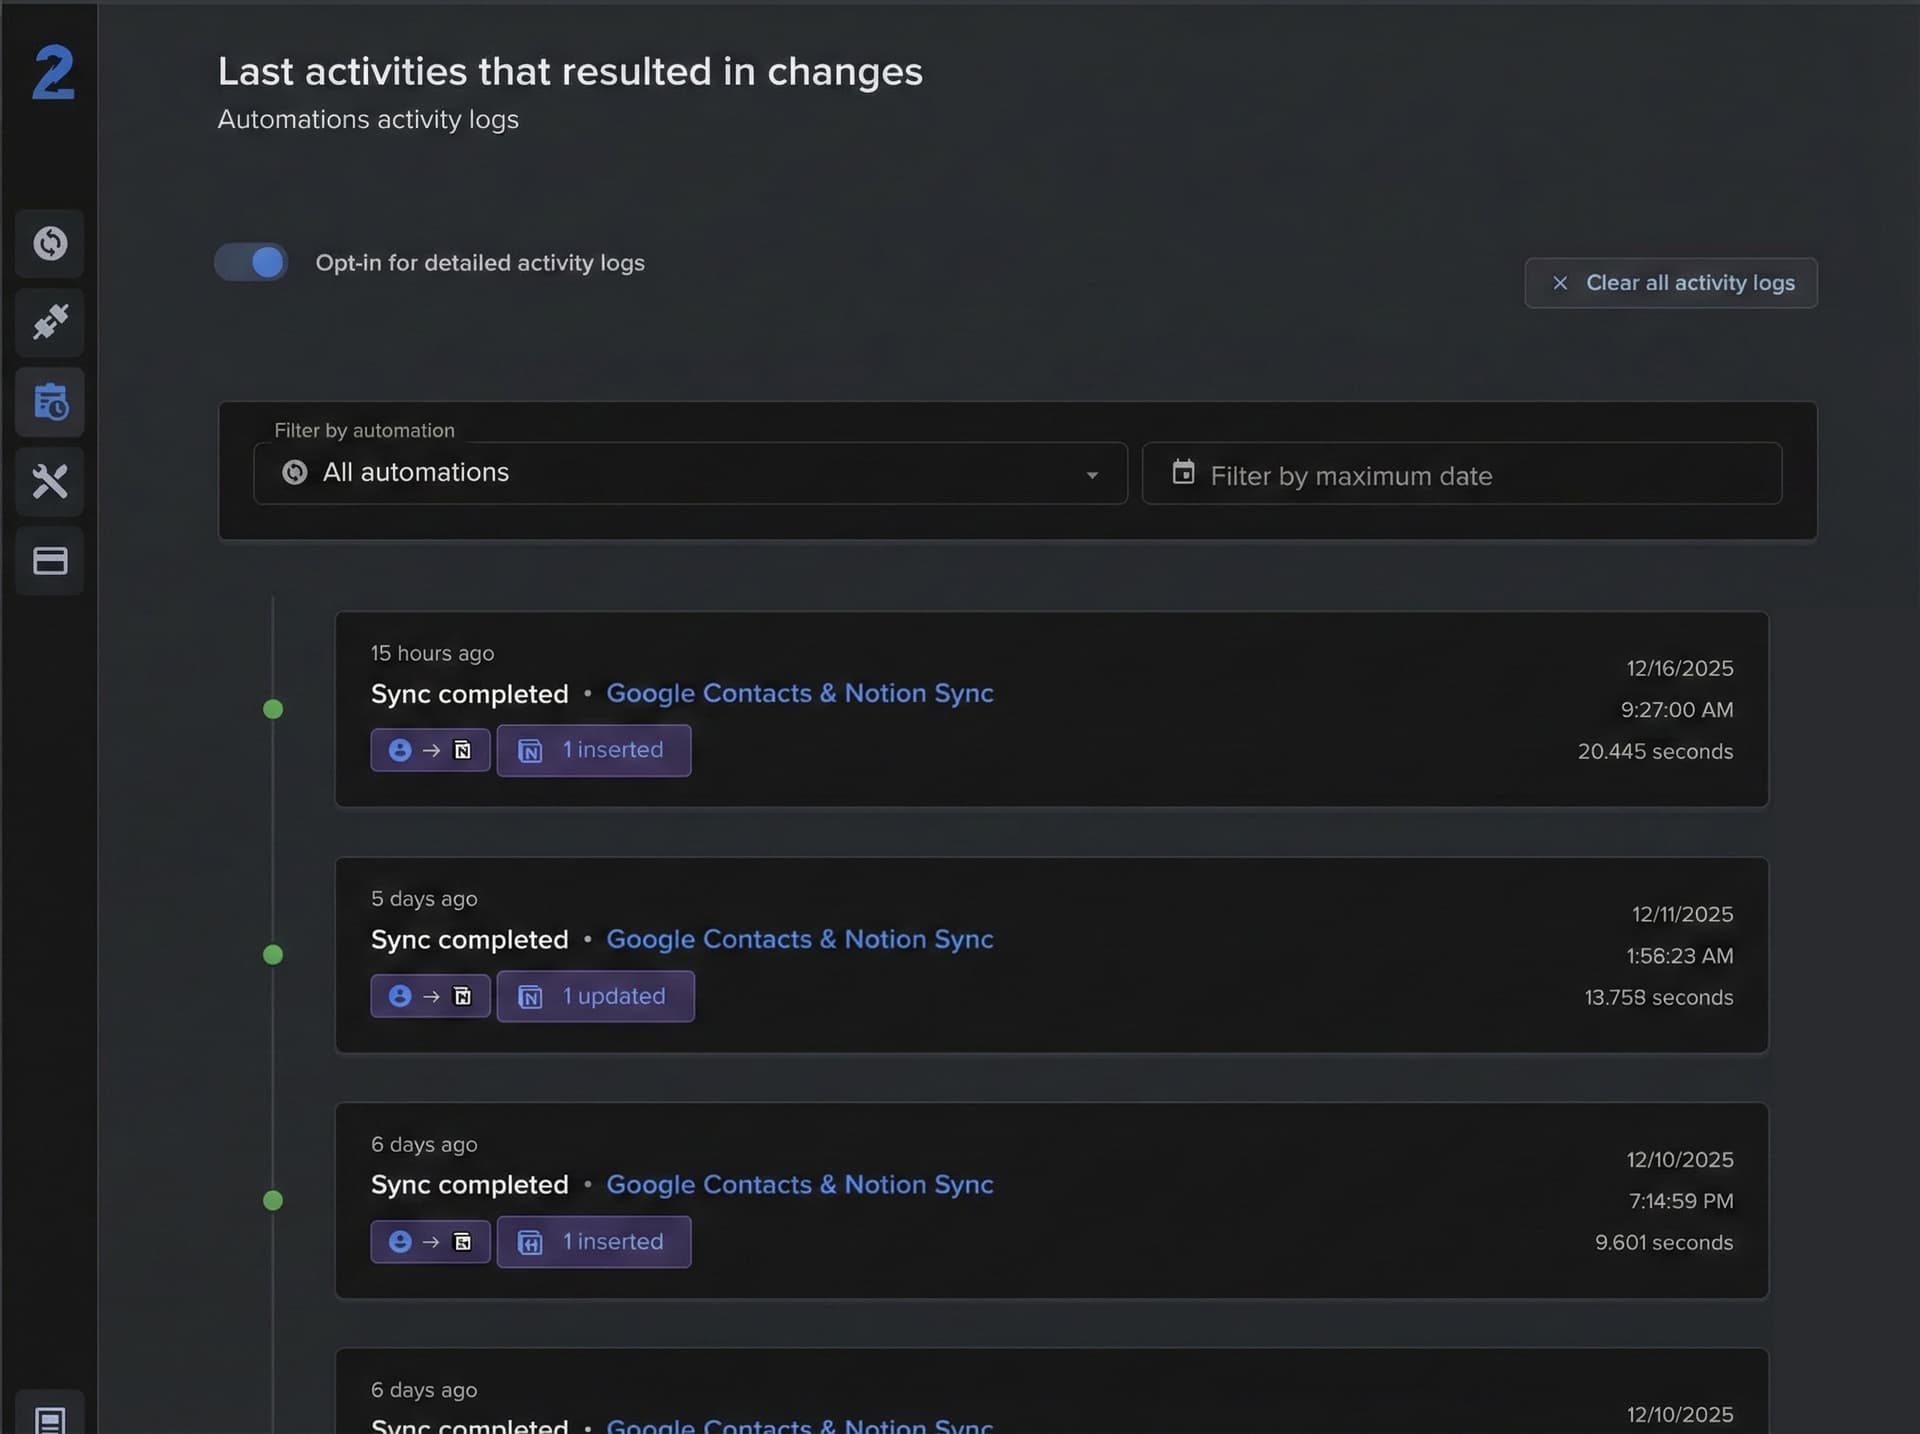Image resolution: width=1920 pixels, height=1434 pixels.
Task: Click Clear all activity logs
Action: click(x=1671, y=283)
